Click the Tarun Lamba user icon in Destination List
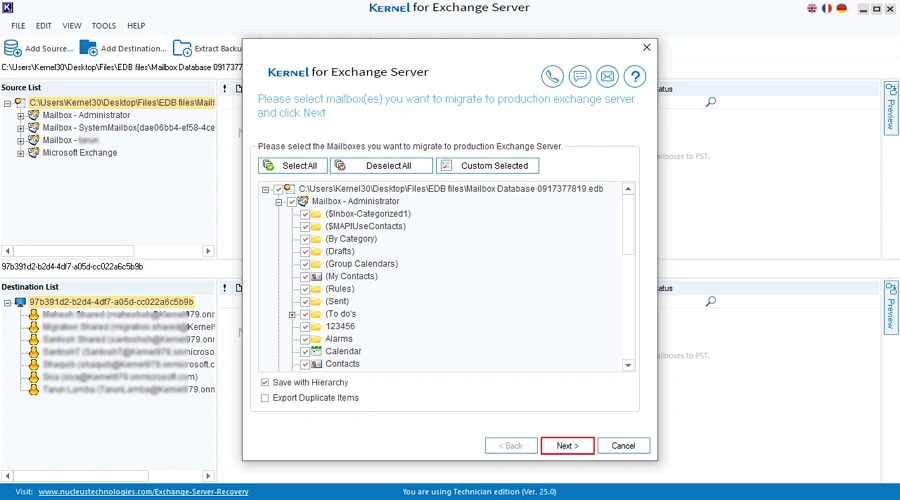 coord(34,389)
